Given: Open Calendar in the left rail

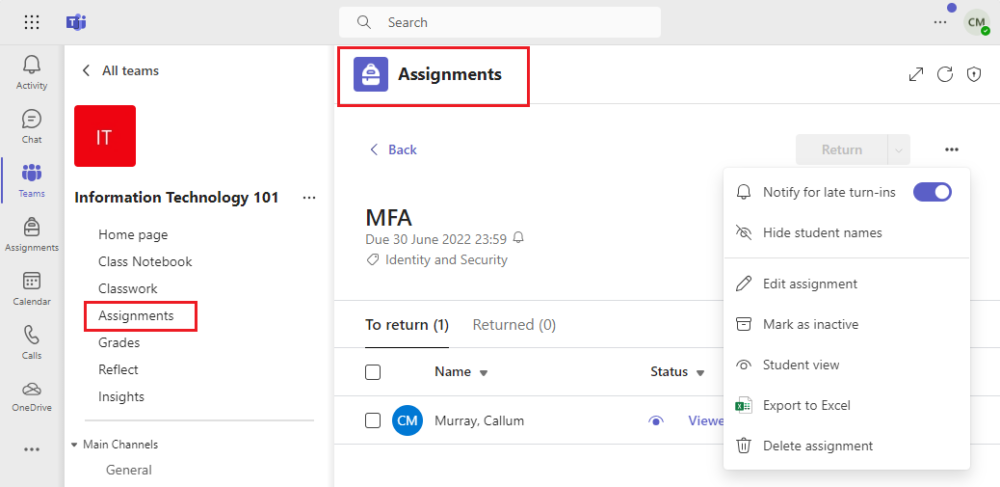Looking at the screenshot, I should point(31,288).
